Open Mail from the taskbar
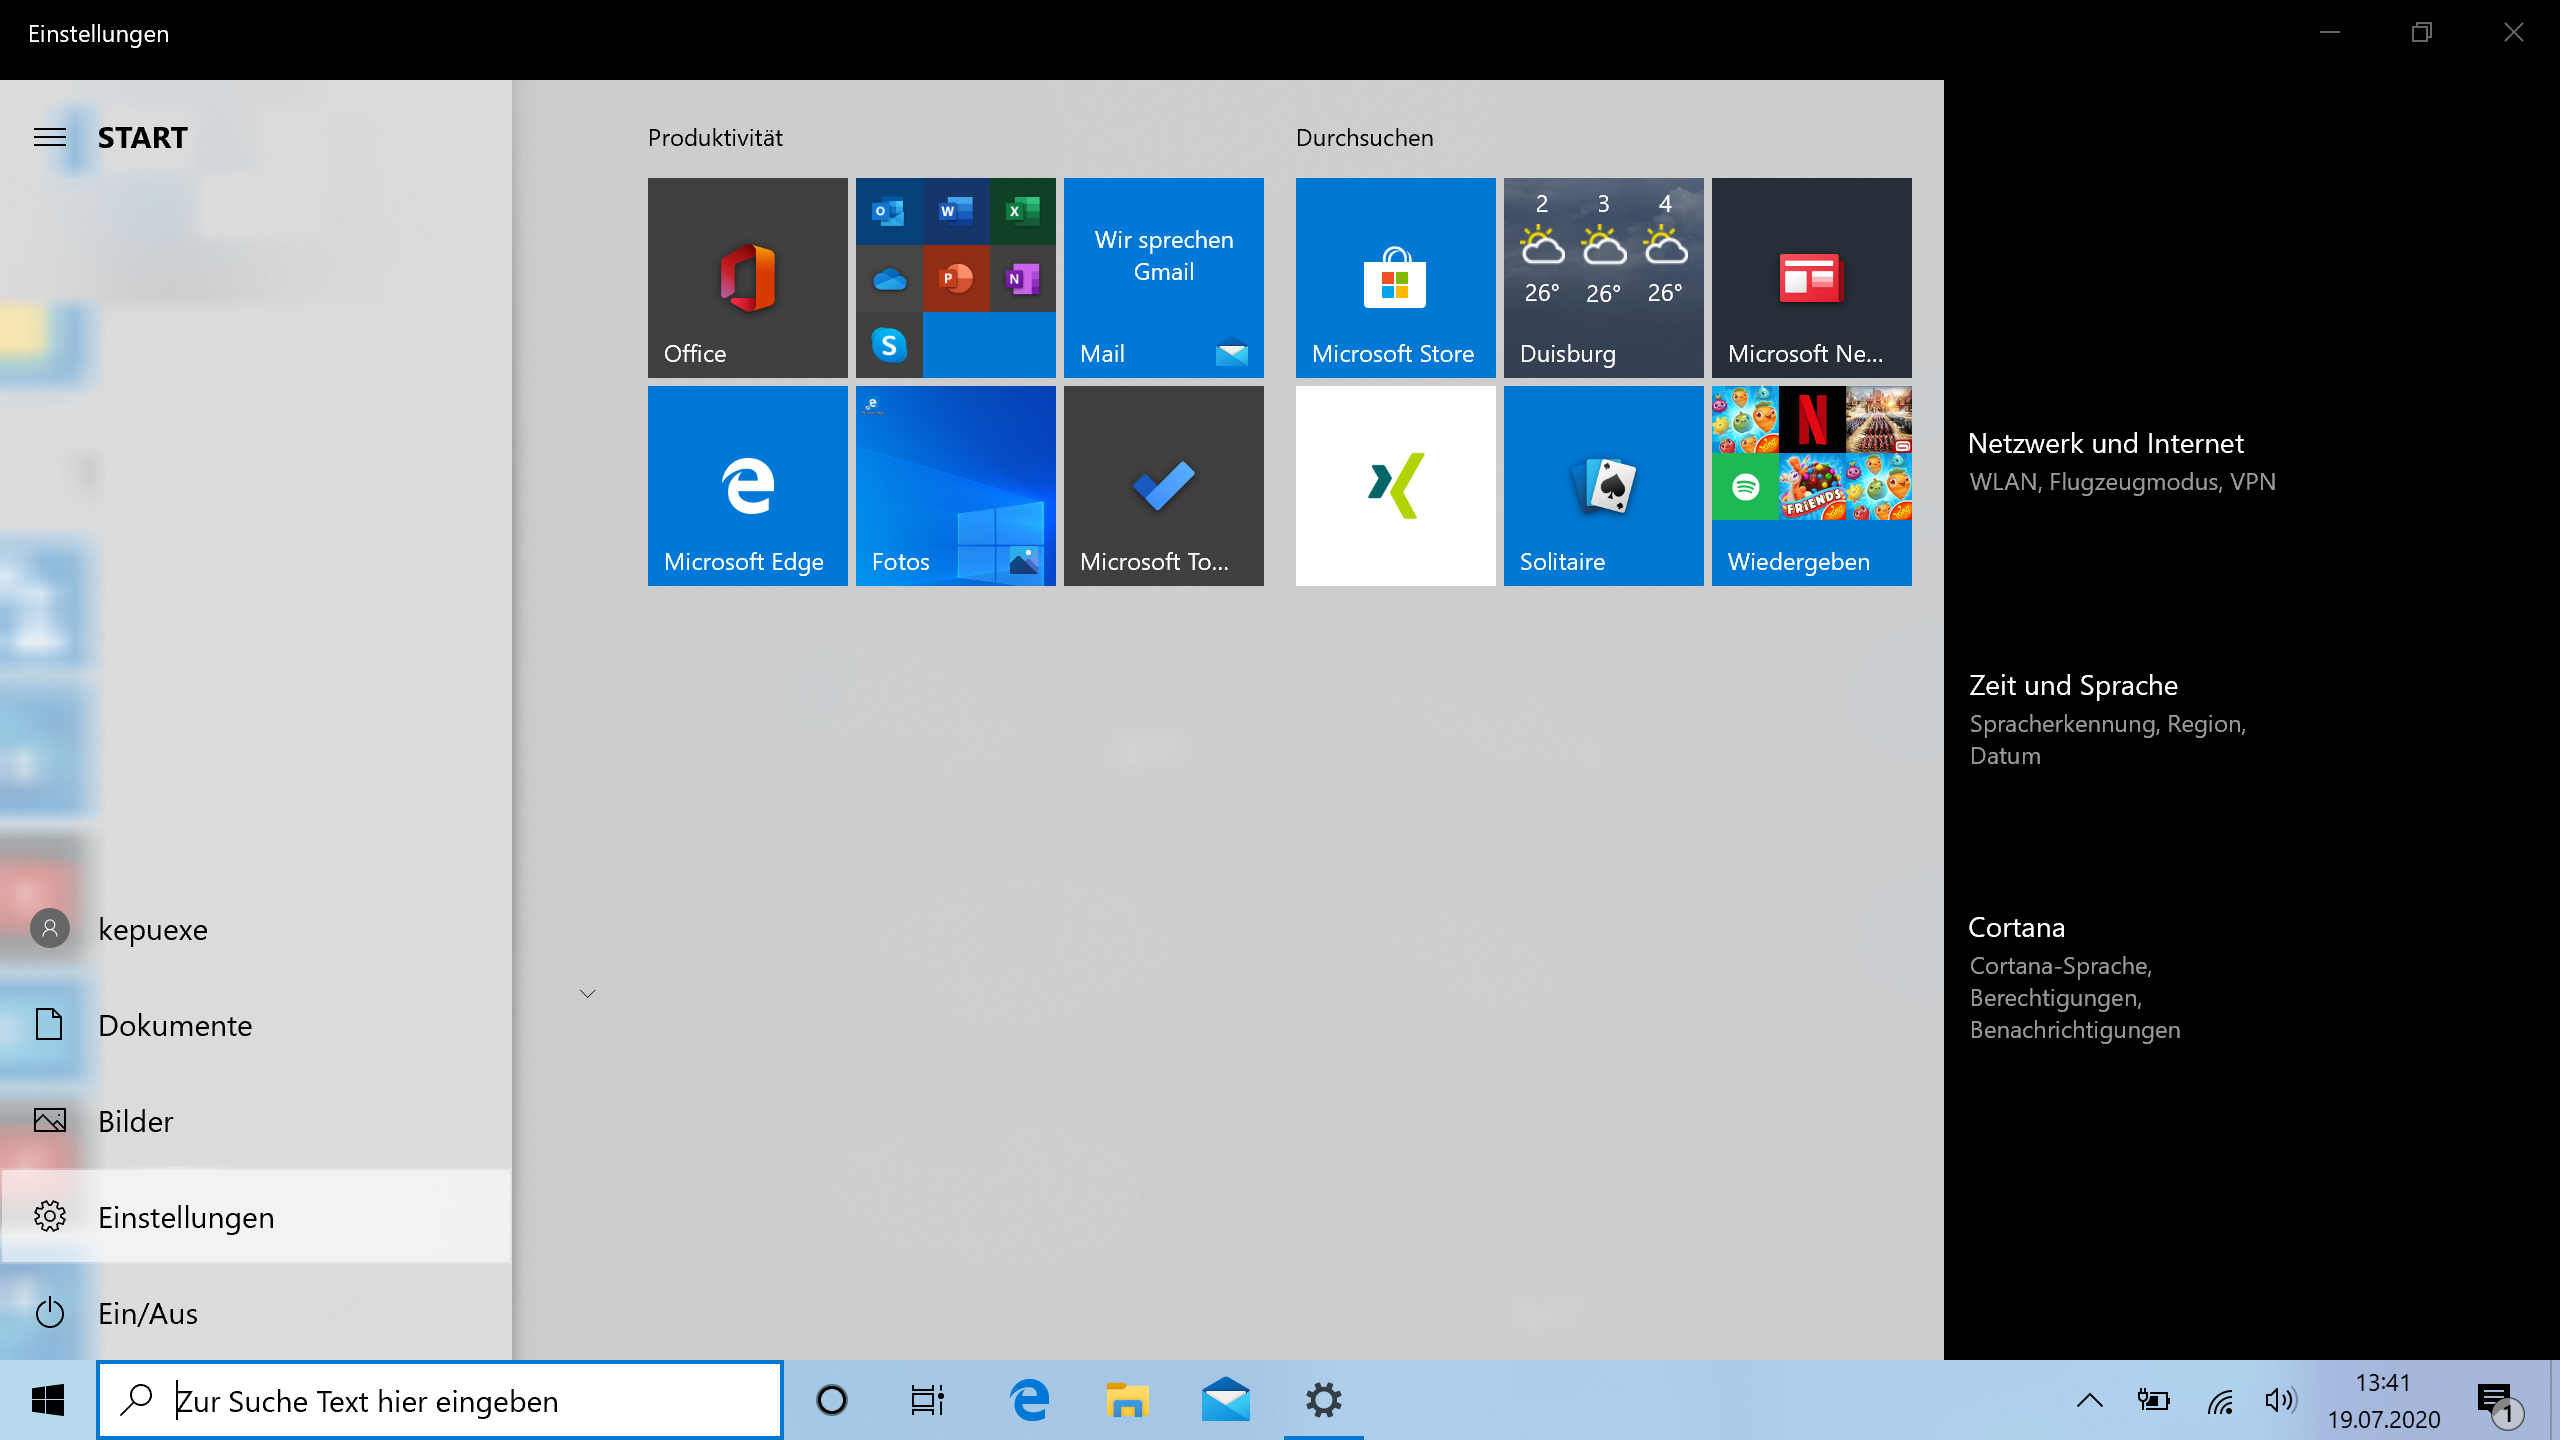Viewport: 2560px width, 1440px height. coord(1225,1400)
